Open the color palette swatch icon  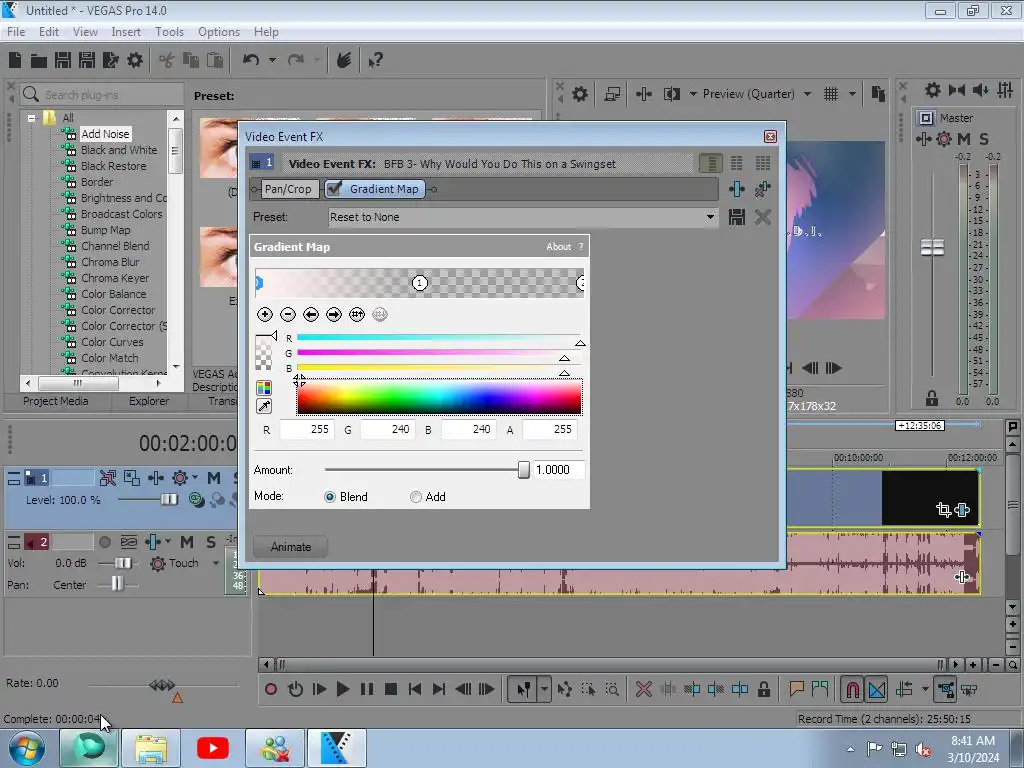[264, 388]
